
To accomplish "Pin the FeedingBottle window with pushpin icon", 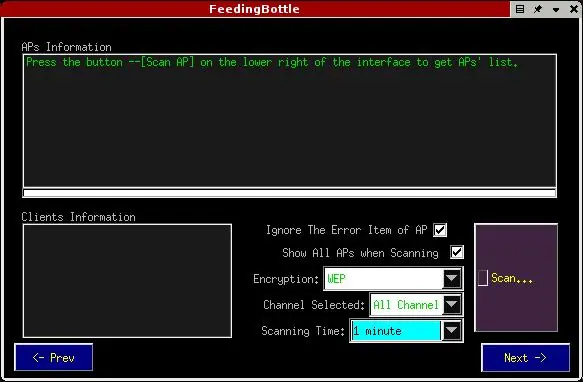I will (538, 9).
